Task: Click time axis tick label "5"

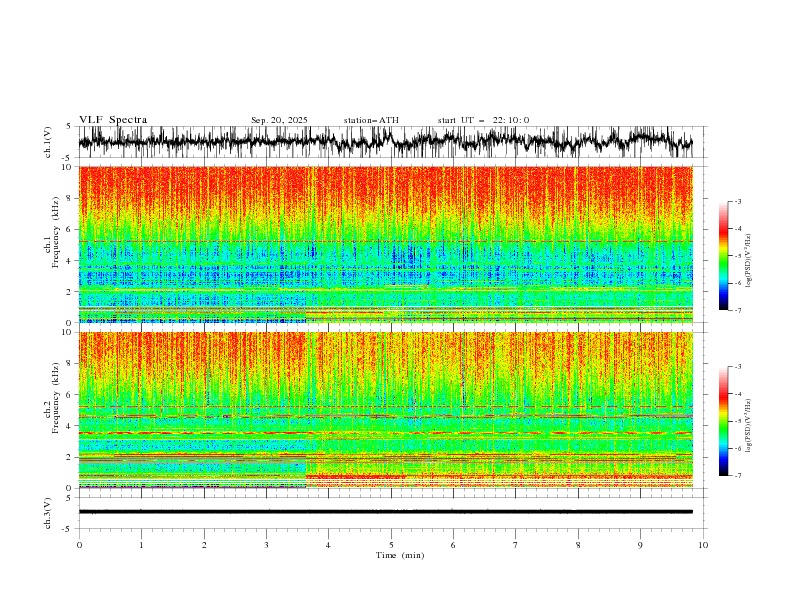Action: (391, 545)
